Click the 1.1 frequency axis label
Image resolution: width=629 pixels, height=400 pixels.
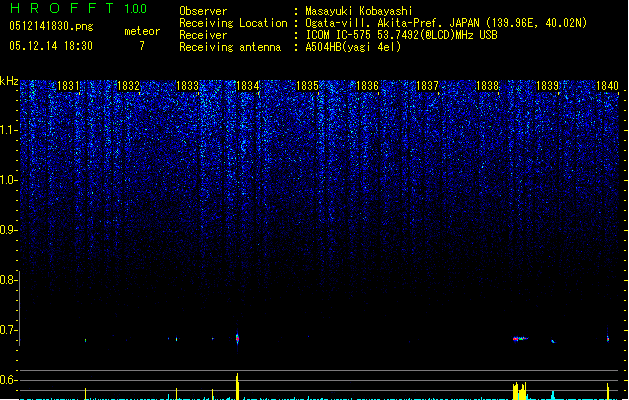8,130
